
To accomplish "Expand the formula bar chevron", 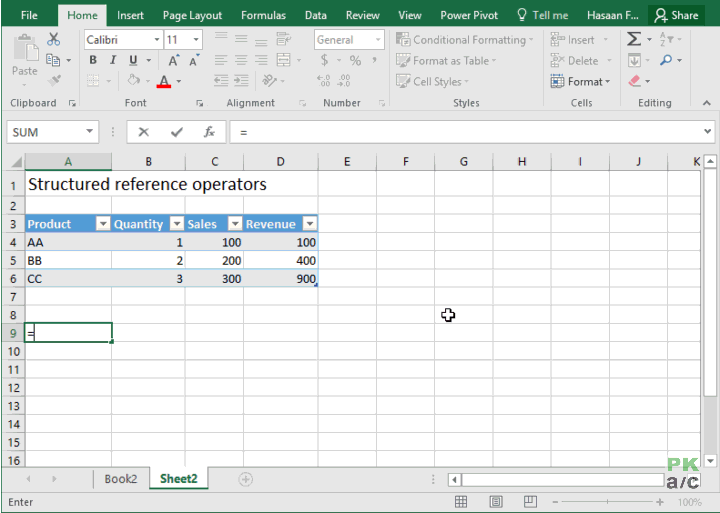I will 707,132.
